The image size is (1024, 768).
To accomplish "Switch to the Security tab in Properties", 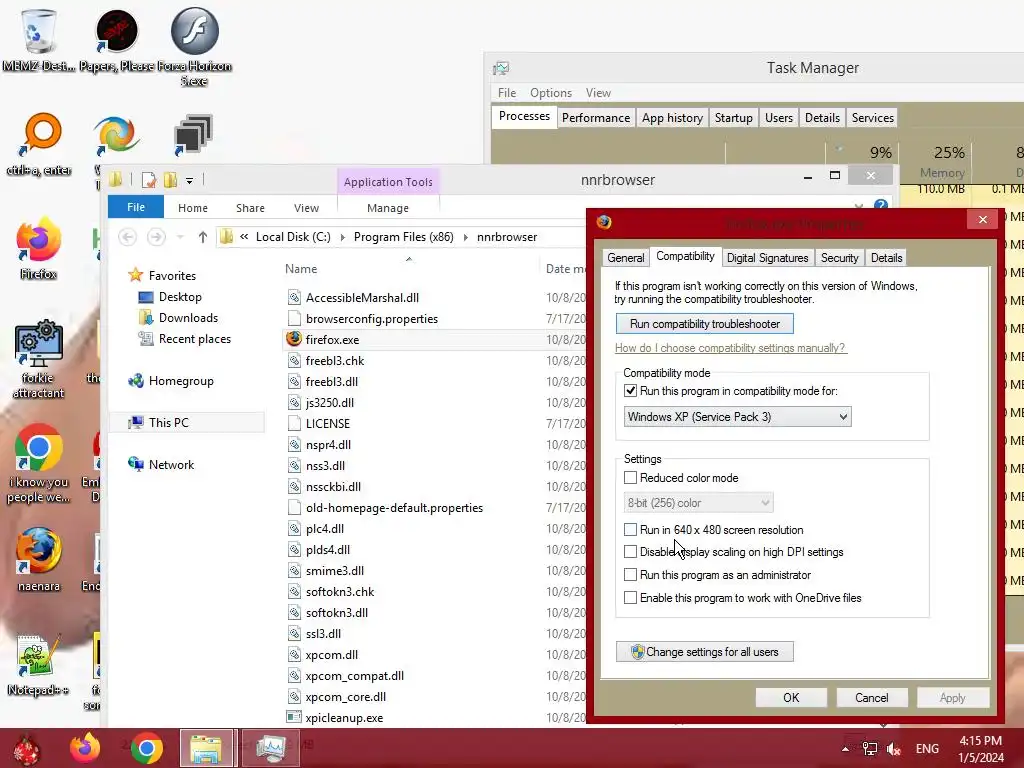I will tap(839, 258).
